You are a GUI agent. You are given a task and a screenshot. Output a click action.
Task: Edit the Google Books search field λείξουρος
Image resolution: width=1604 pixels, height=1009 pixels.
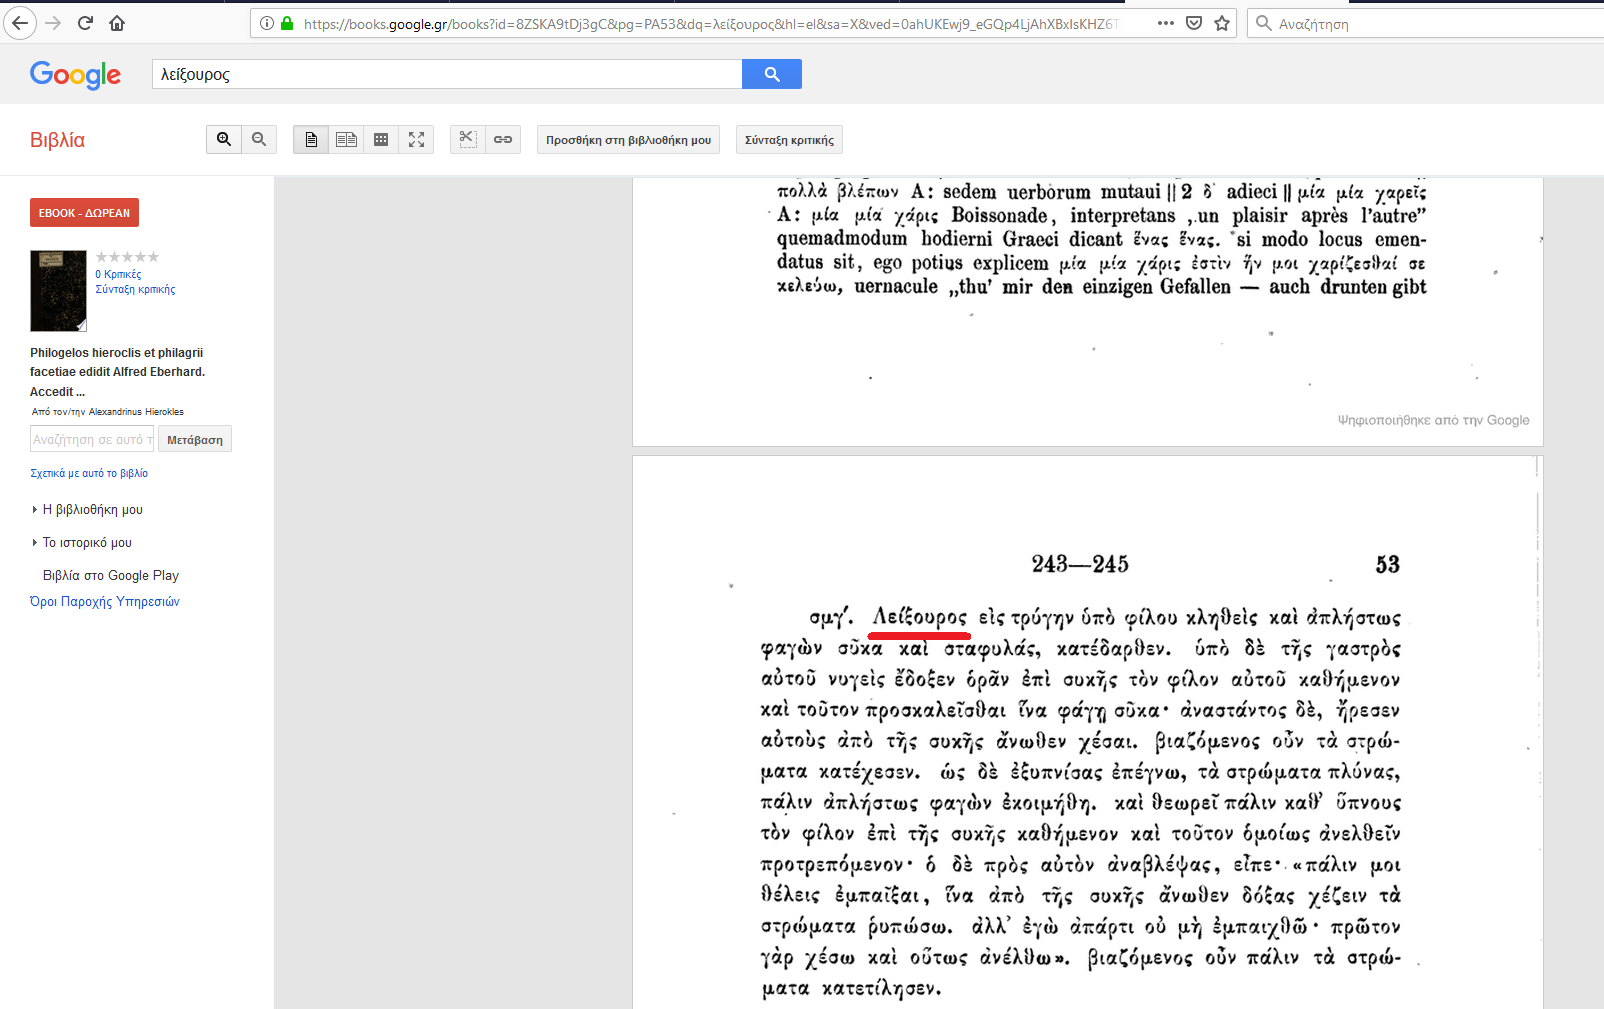(447, 74)
